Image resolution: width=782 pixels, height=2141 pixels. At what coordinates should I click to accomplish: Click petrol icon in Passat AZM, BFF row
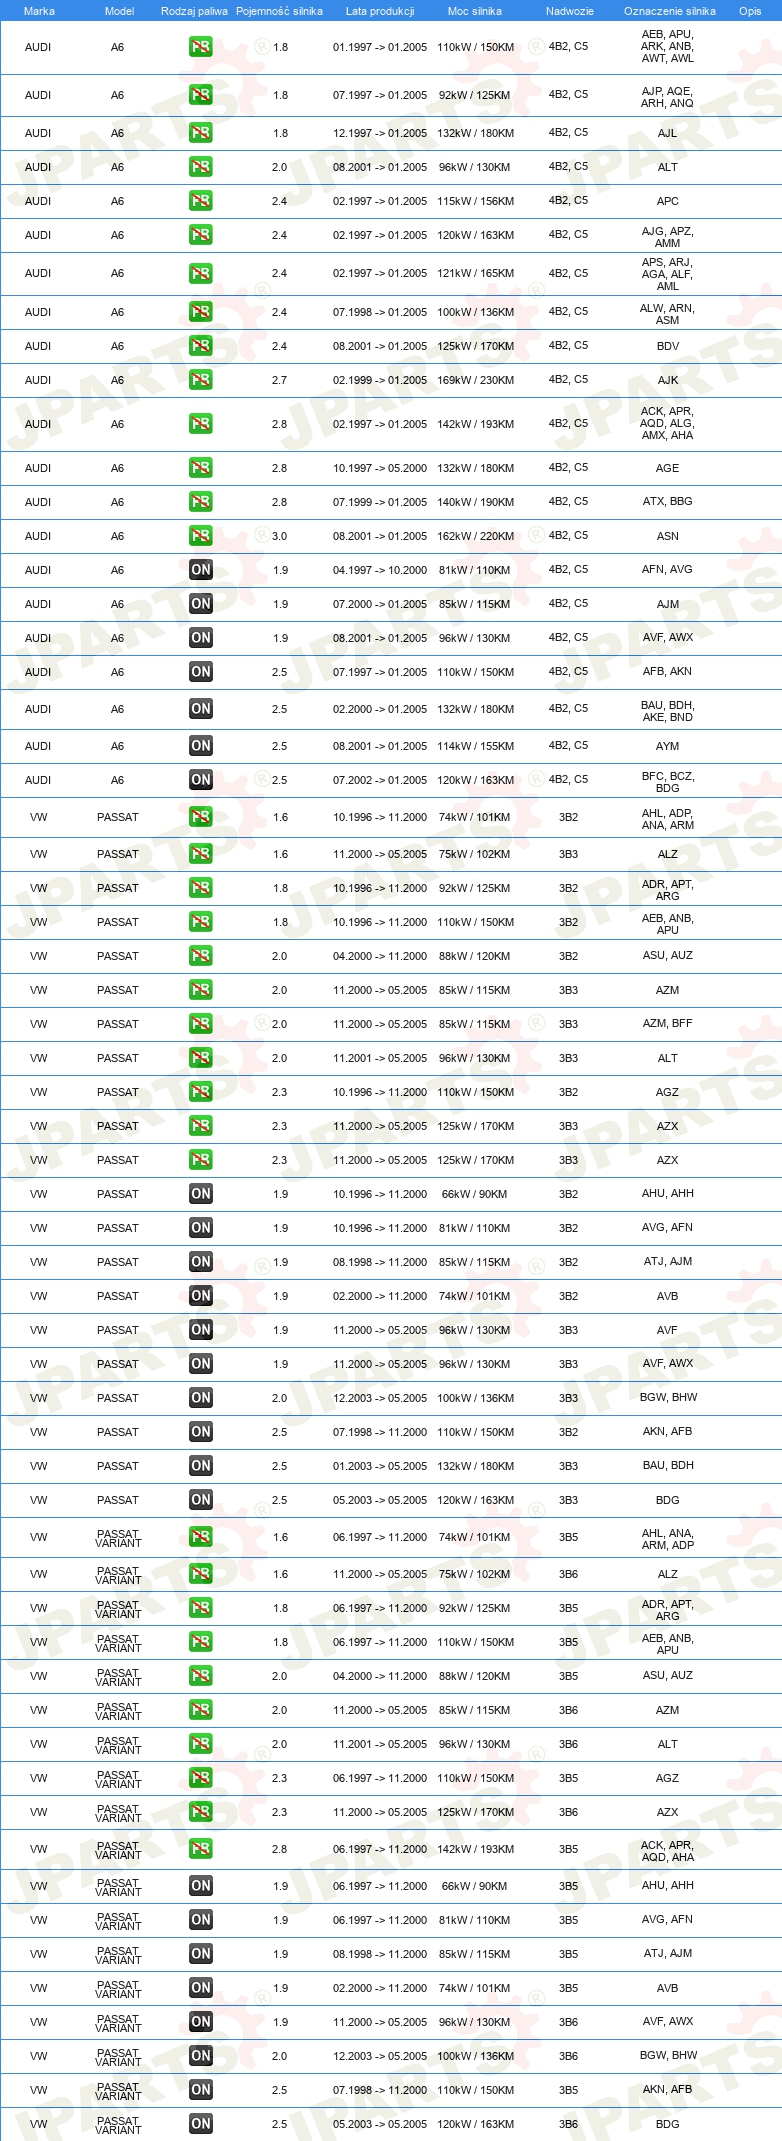(201, 1024)
